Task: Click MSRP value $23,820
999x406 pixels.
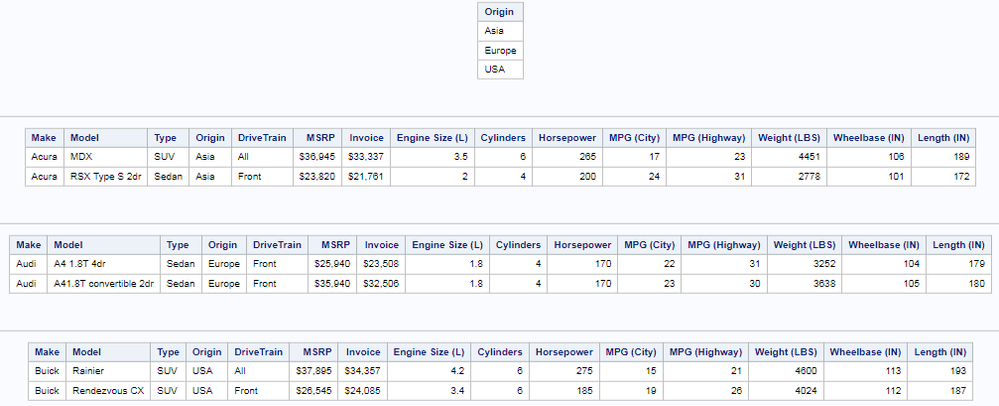Action: pos(318,177)
